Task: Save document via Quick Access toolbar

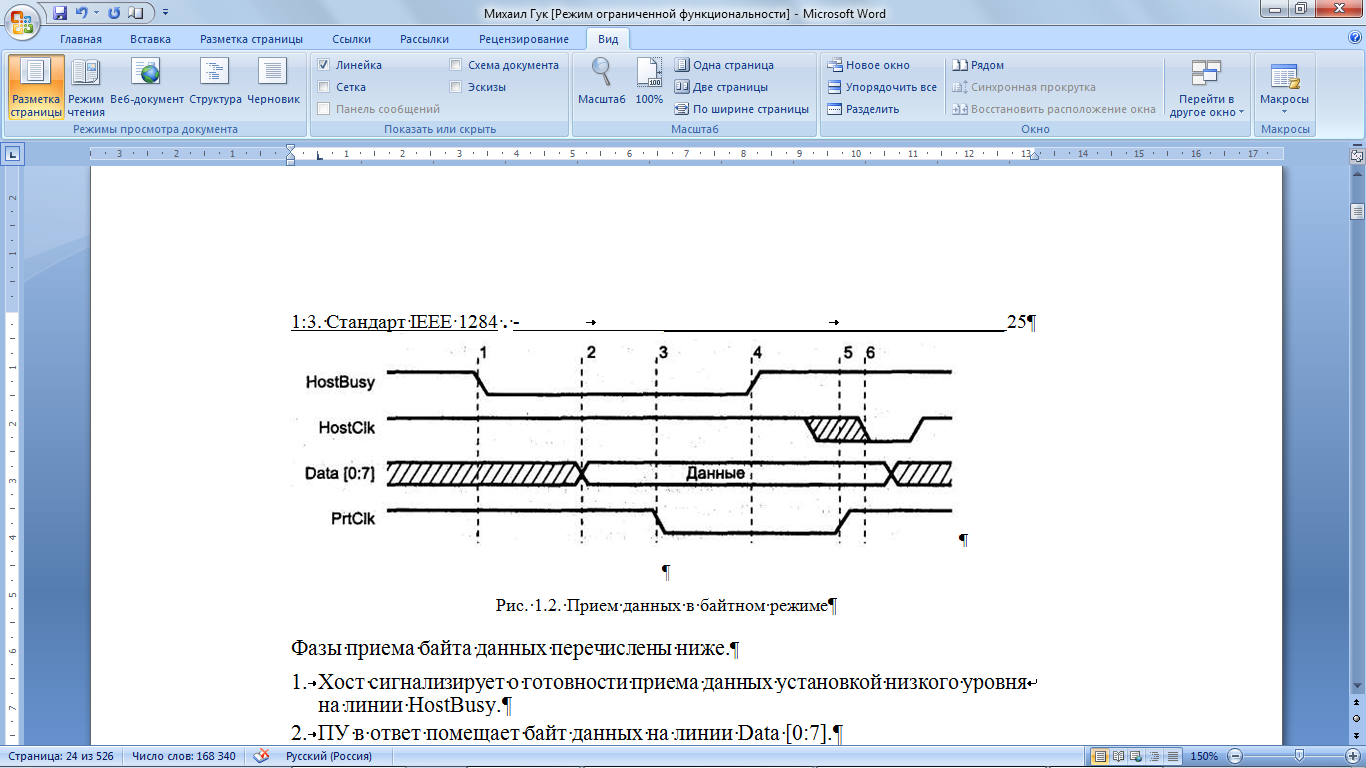Action: (60, 14)
